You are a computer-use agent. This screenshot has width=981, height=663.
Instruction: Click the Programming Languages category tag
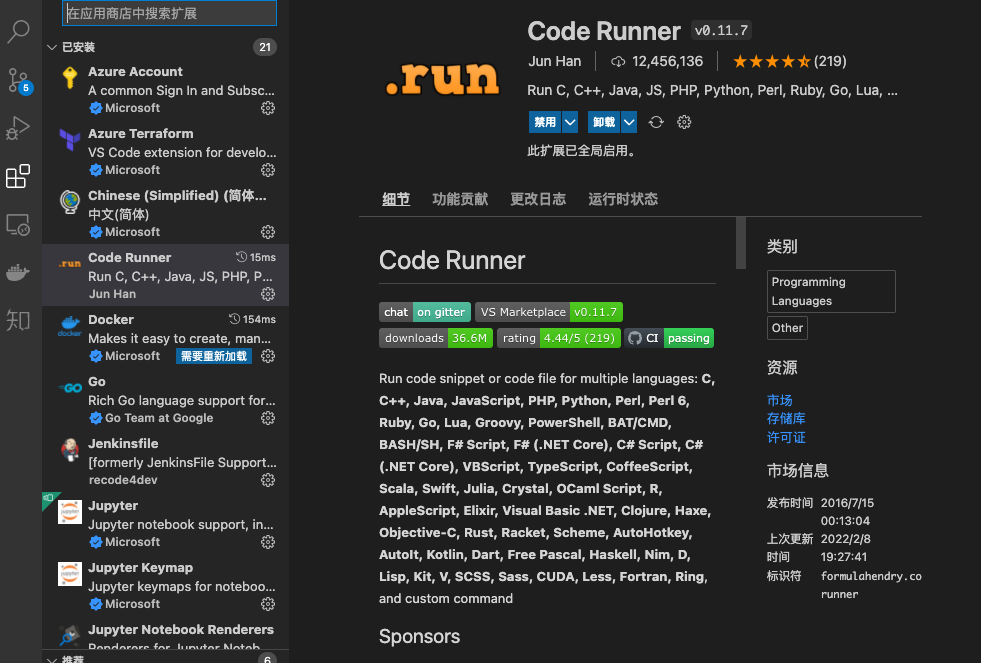[831, 291]
